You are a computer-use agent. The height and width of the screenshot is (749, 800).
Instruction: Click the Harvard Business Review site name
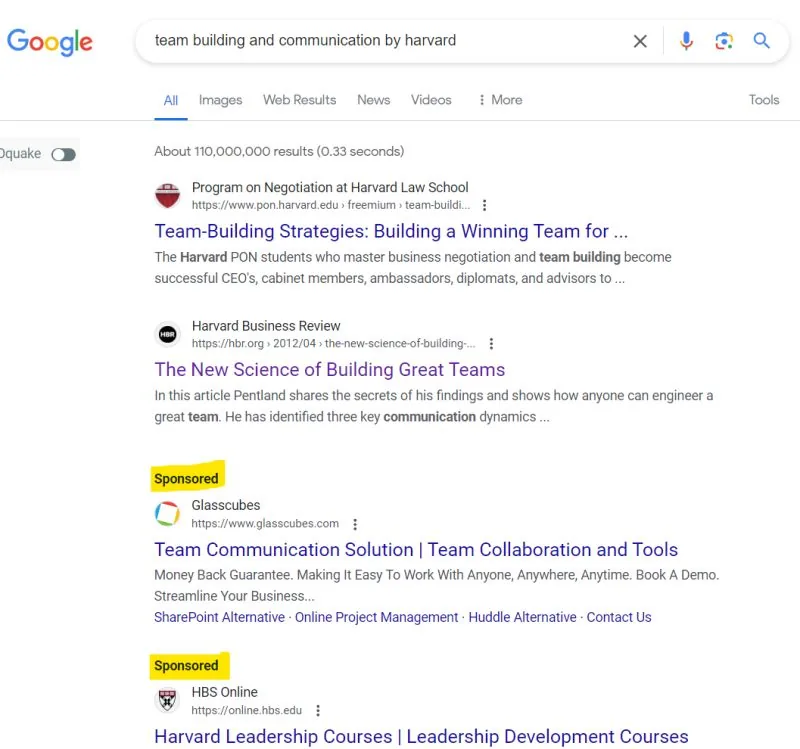point(266,326)
